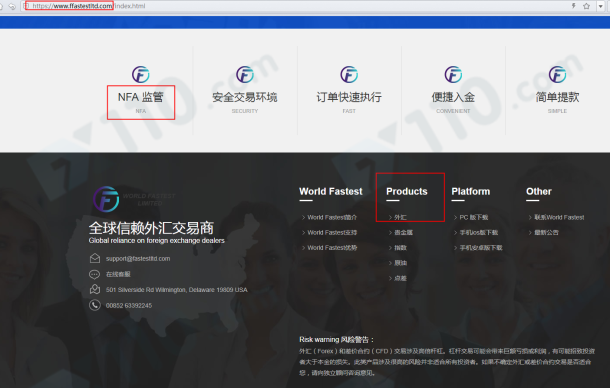Open the 手机安卓版下载 link

click(481, 248)
